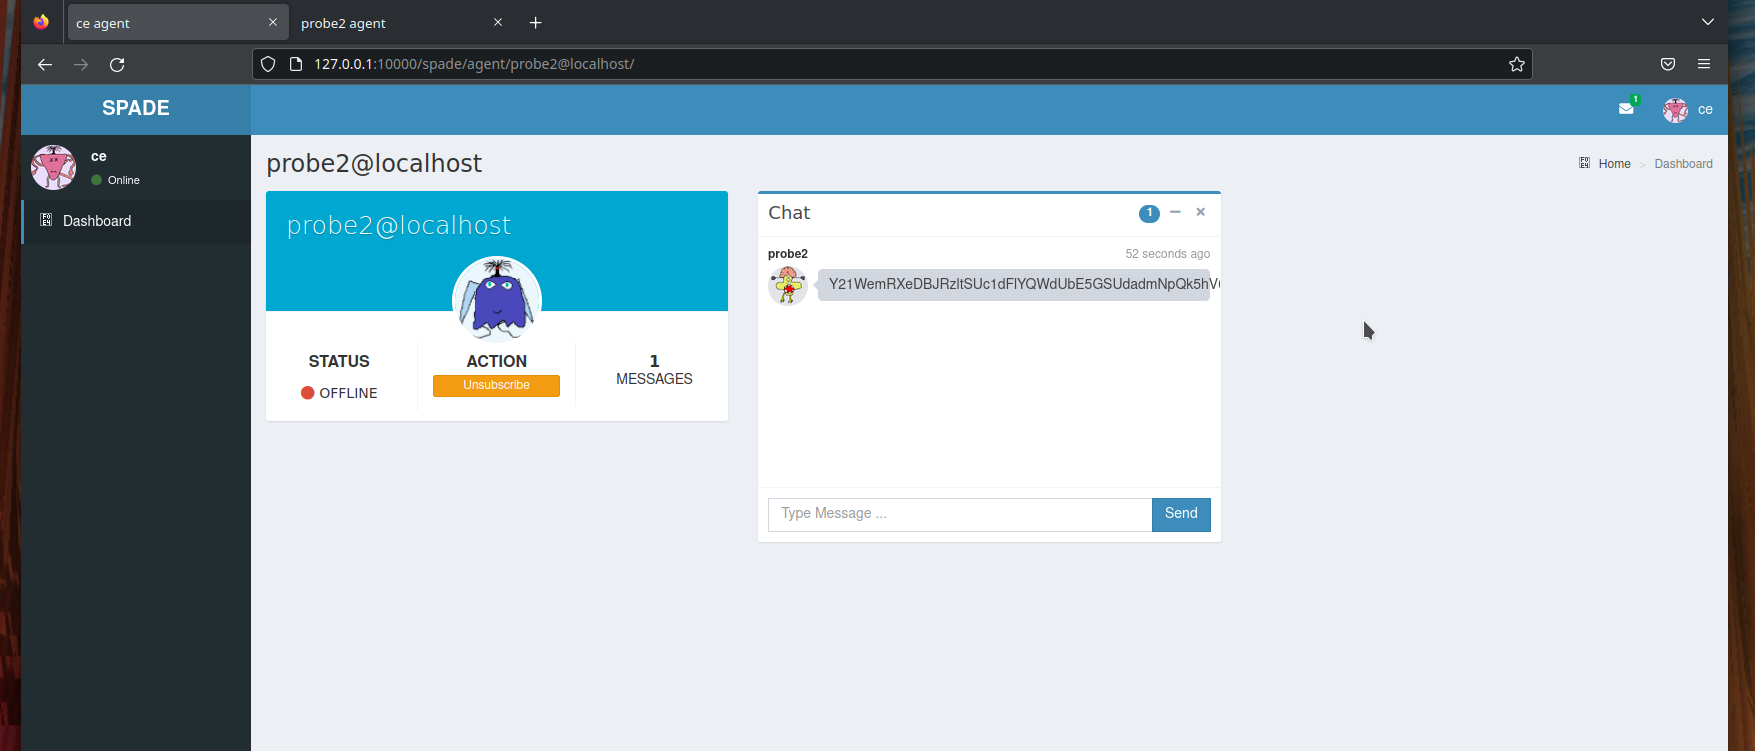
Task: Reload the current page
Action: (117, 64)
